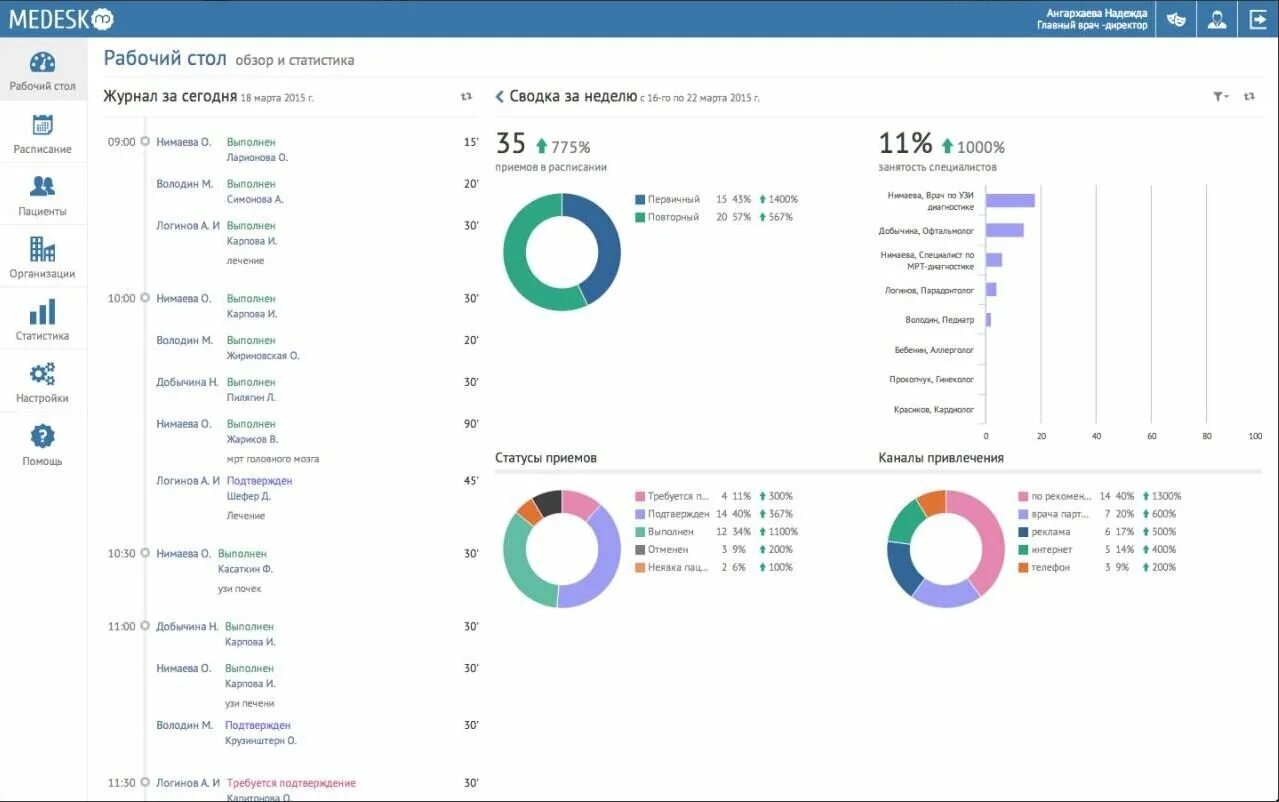
Task: Click the Каналы привлечения section title
Action: [941, 458]
